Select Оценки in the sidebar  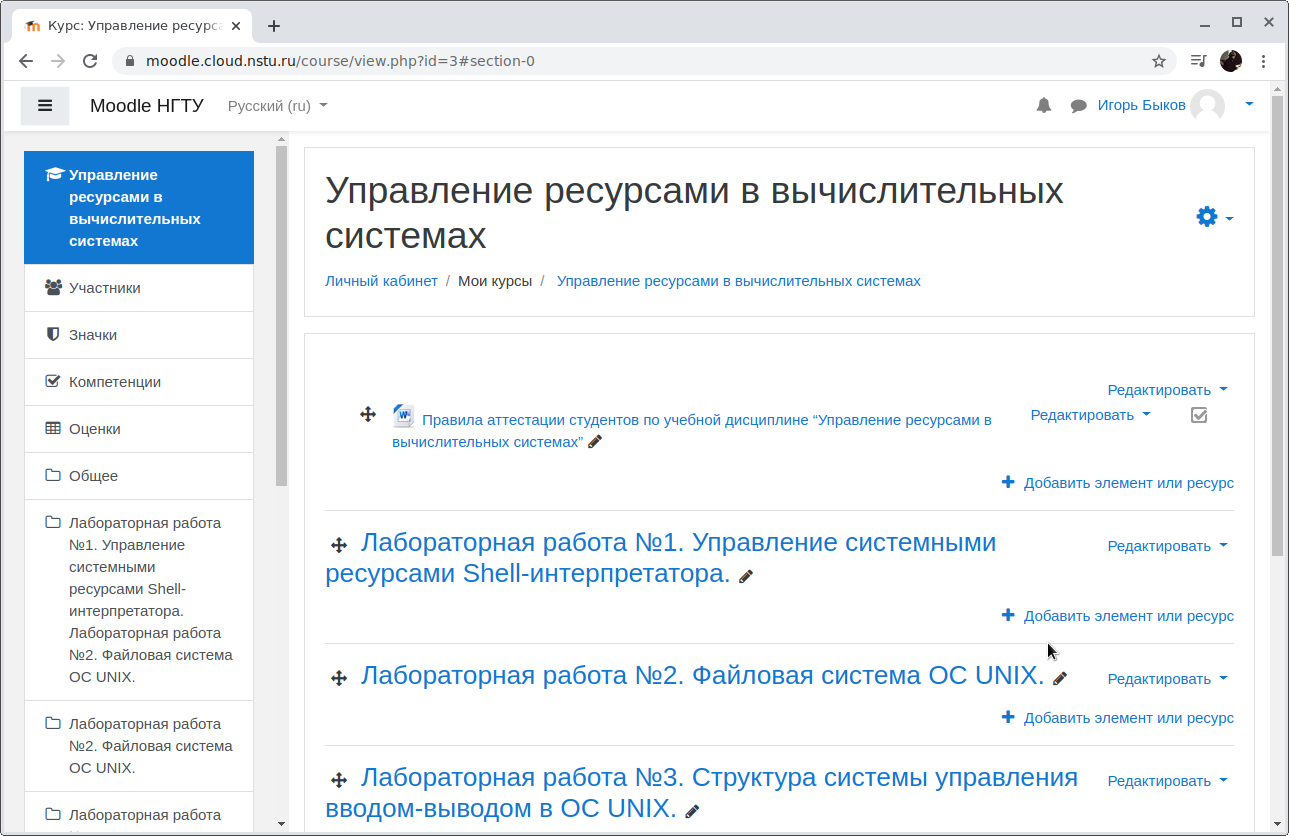[139, 429]
